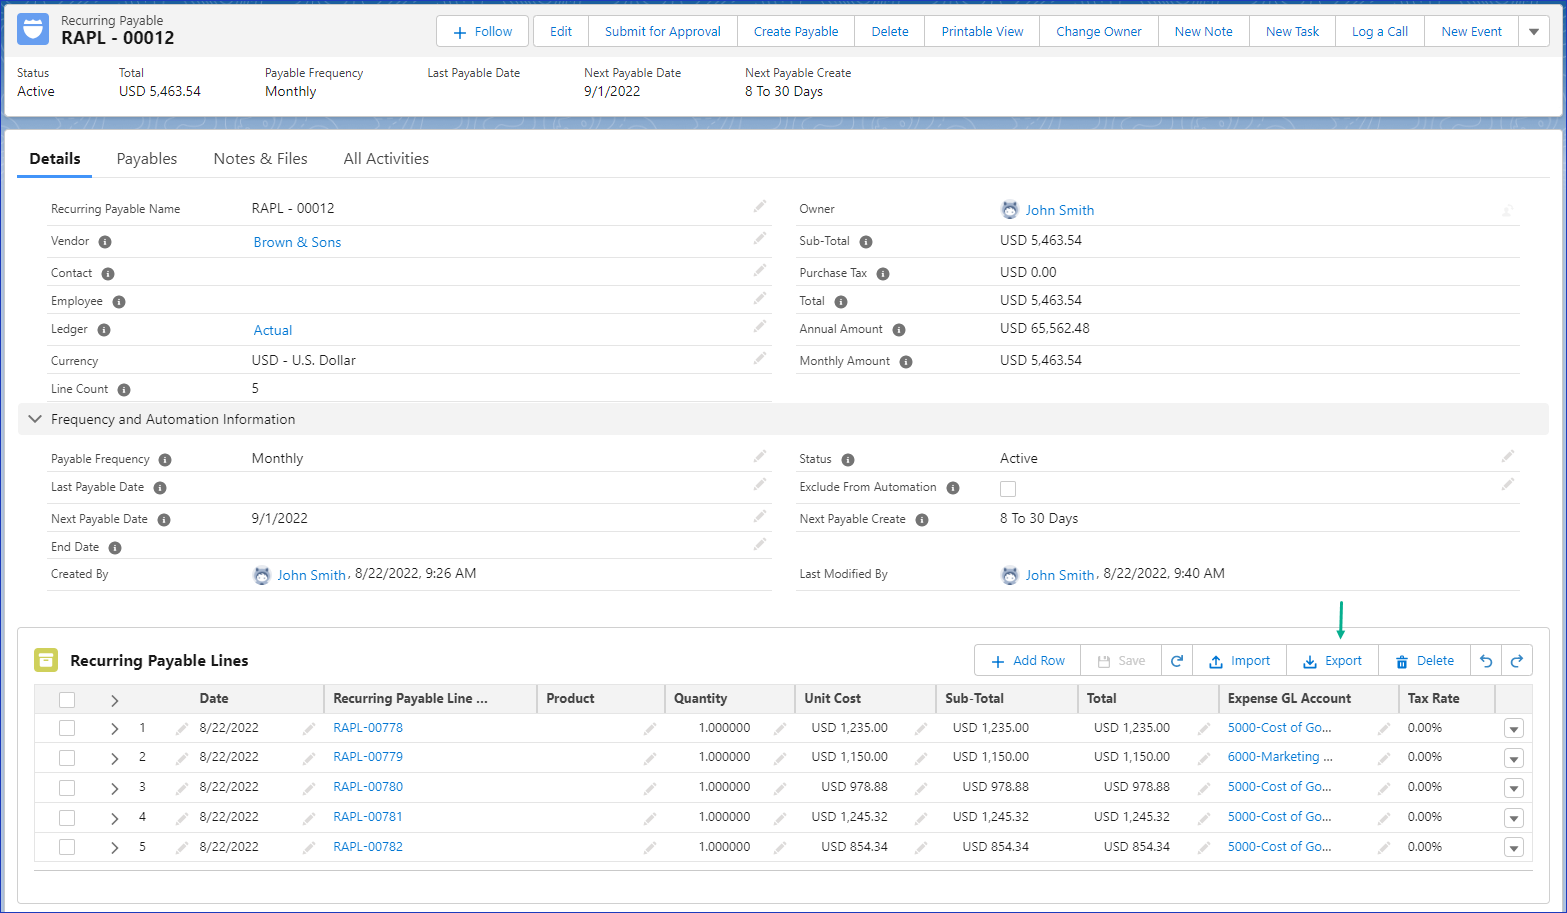Click the pencil edit icon beside Vendor
The height and width of the screenshot is (913, 1567).
pyautogui.click(x=759, y=239)
